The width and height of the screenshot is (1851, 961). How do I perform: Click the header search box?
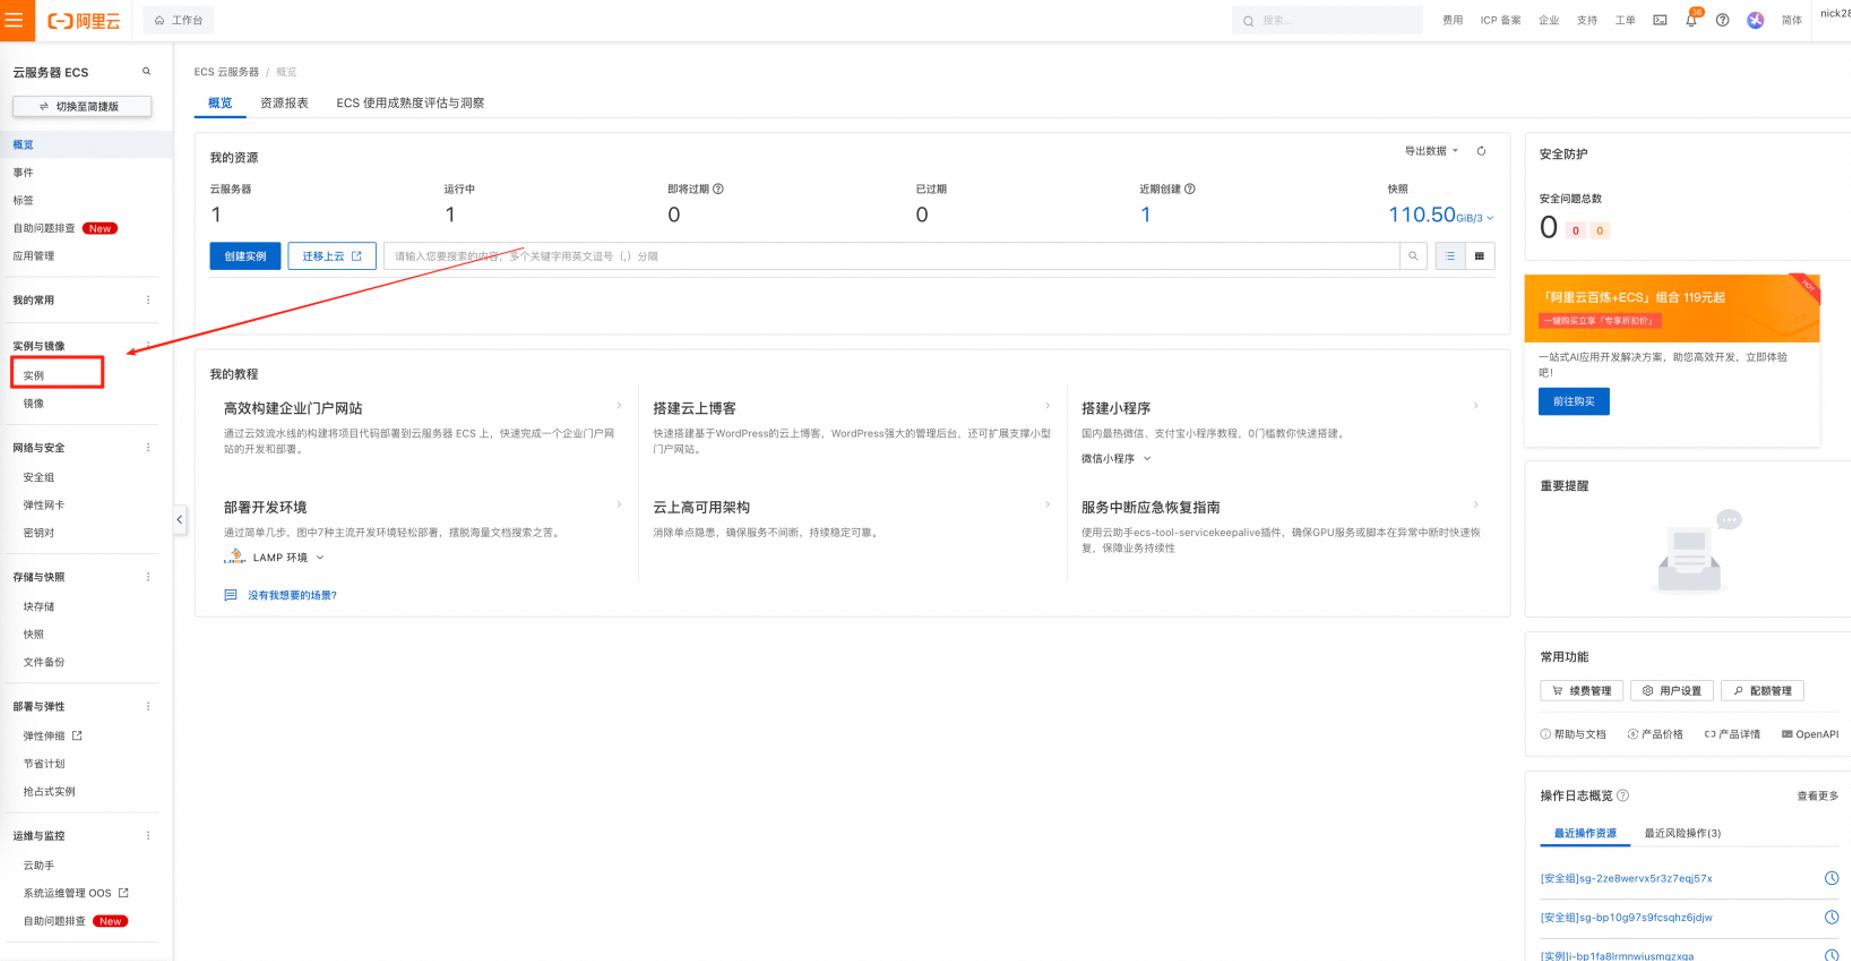coord(1327,20)
